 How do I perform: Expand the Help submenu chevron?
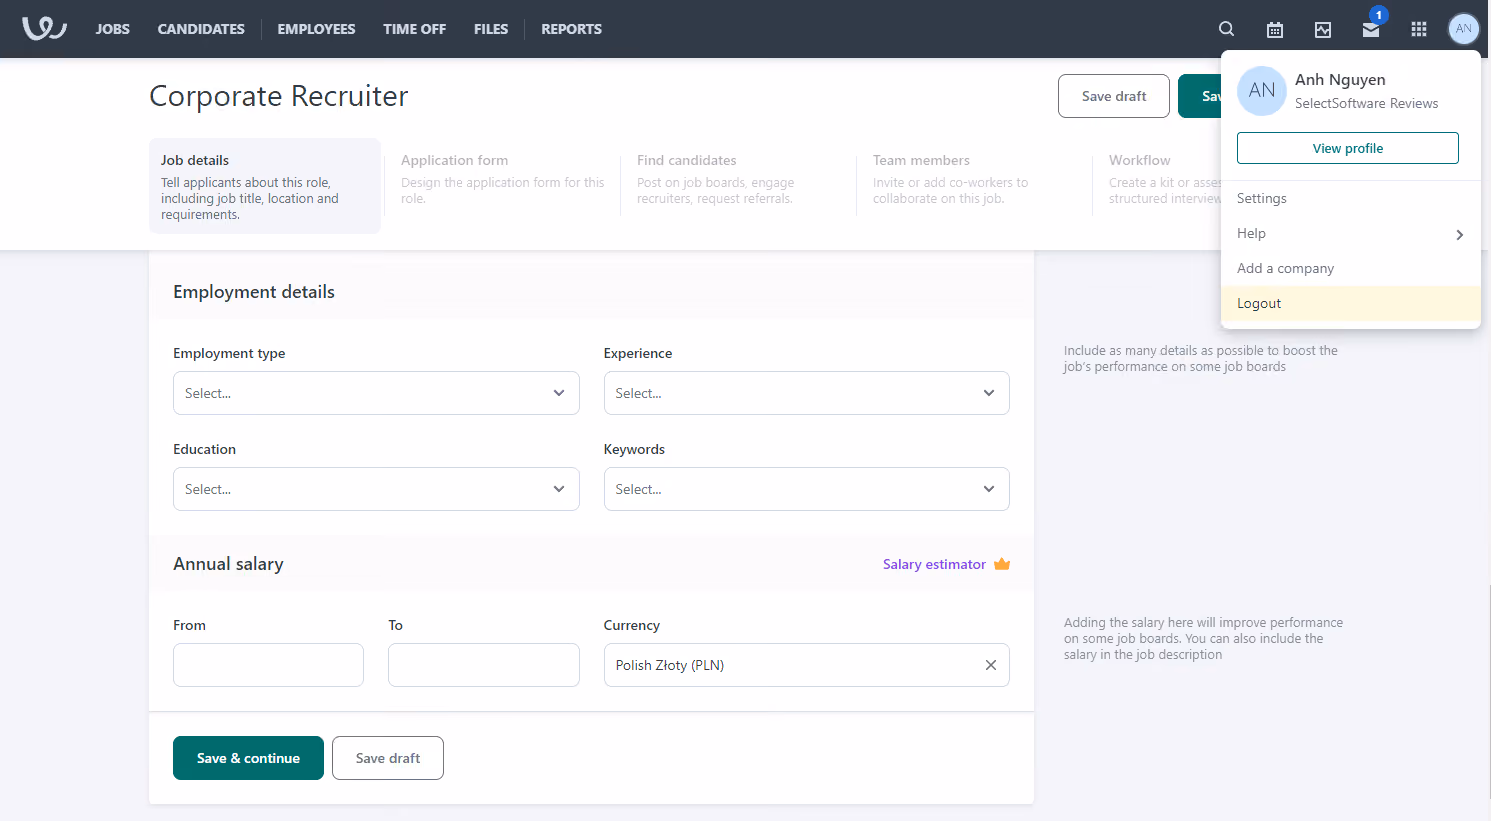(1460, 234)
